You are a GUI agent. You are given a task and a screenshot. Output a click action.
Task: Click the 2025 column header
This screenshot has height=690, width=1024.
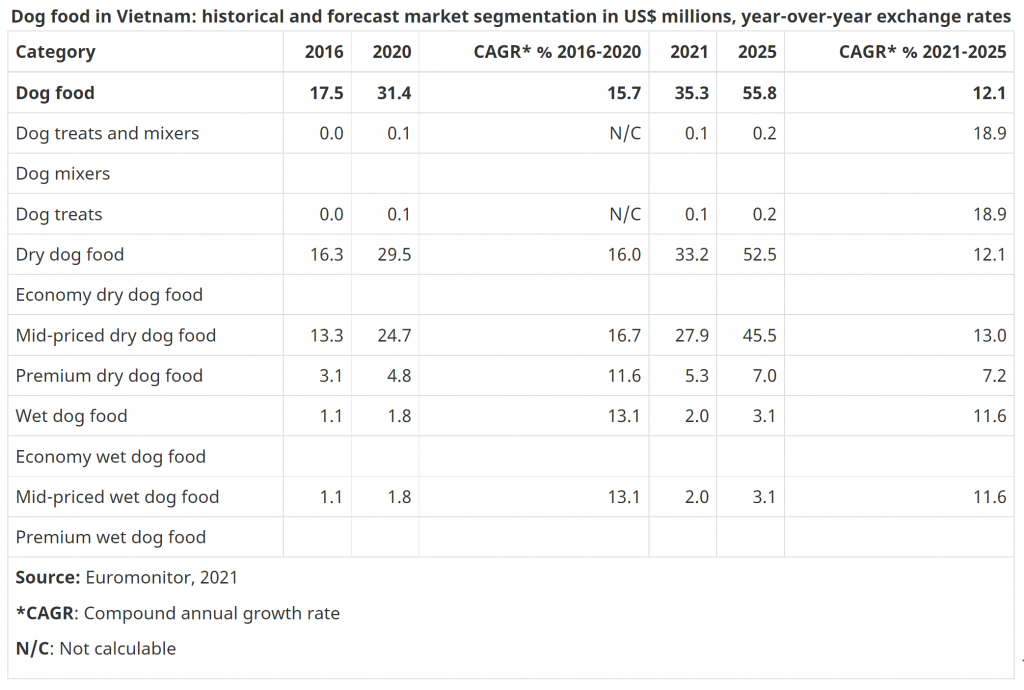(757, 52)
